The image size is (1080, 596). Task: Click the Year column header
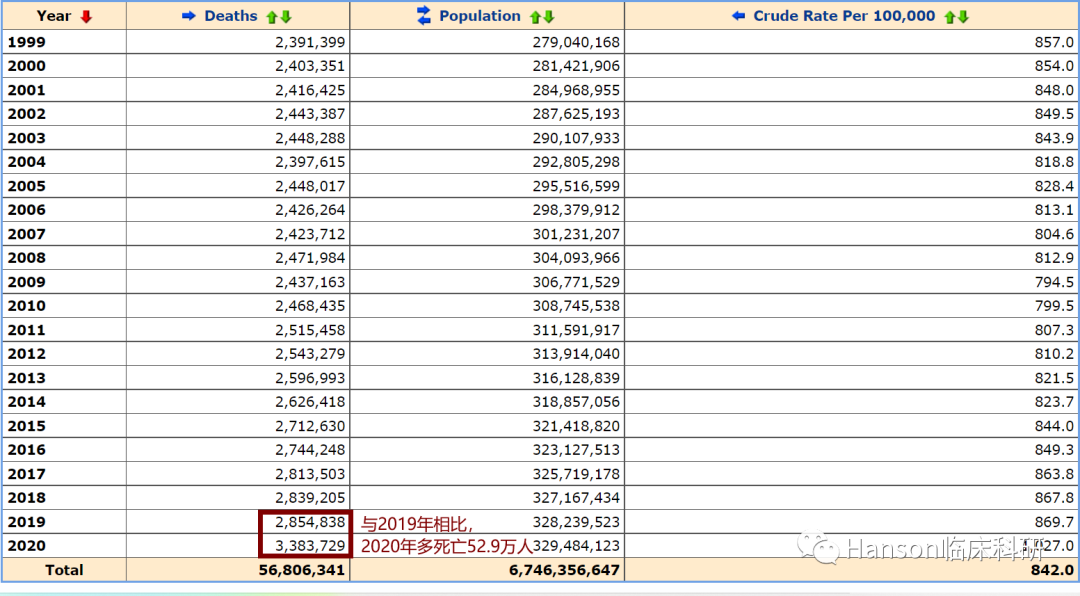coord(54,16)
